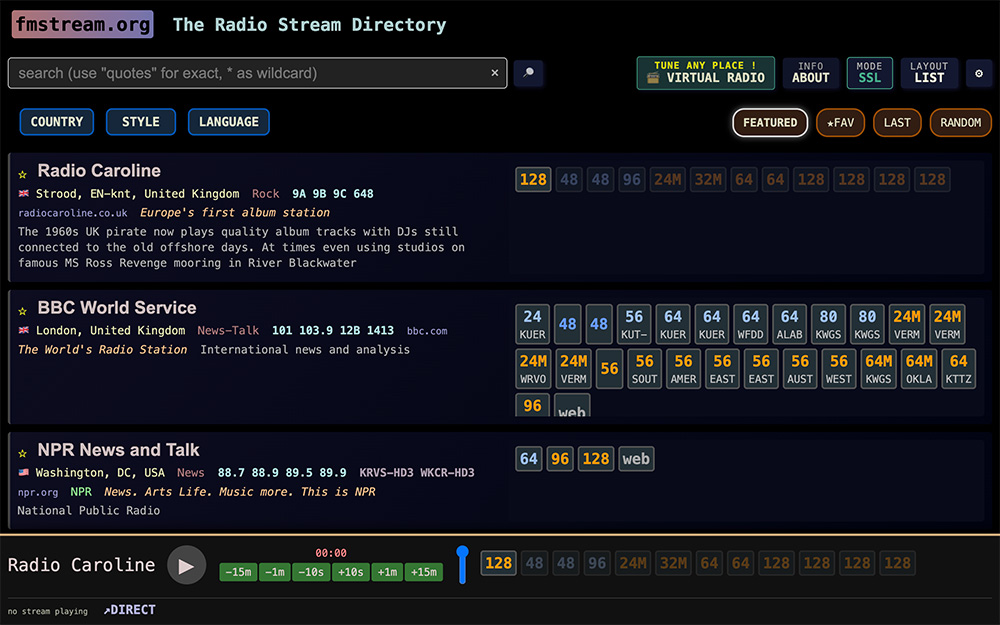1000x625 pixels.
Task: Change the LAYOUT LIST option
Action: pos(929,73)
